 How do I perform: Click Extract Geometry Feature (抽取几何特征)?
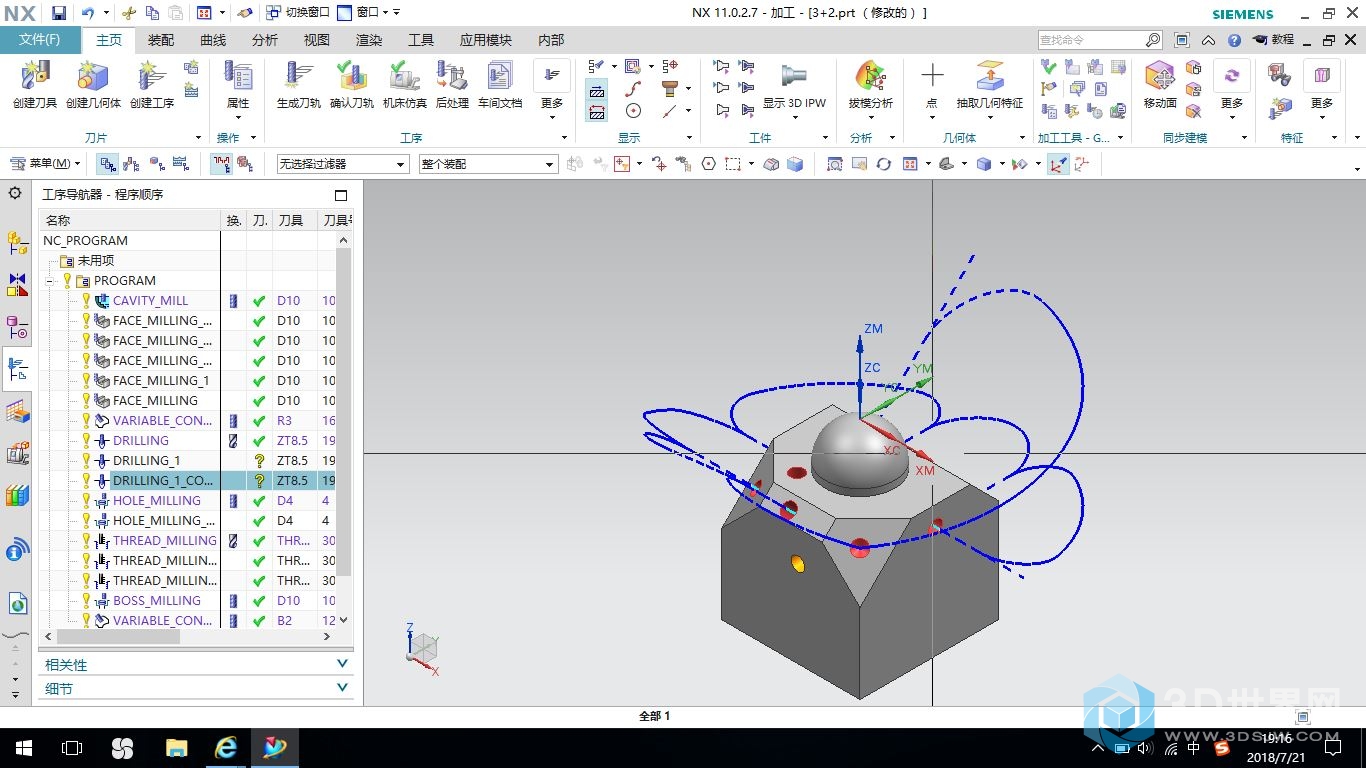[x=989, y=85]
